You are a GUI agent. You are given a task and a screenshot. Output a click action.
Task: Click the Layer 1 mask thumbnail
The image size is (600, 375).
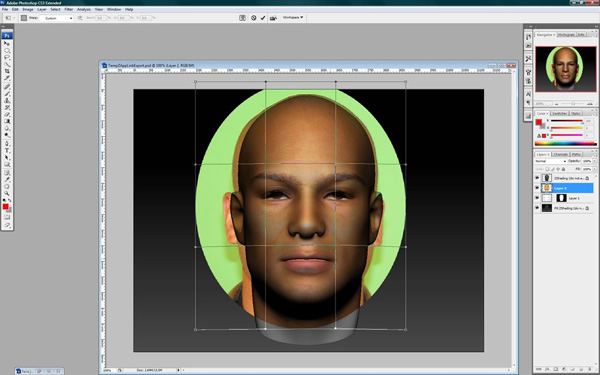coord(561,198)
